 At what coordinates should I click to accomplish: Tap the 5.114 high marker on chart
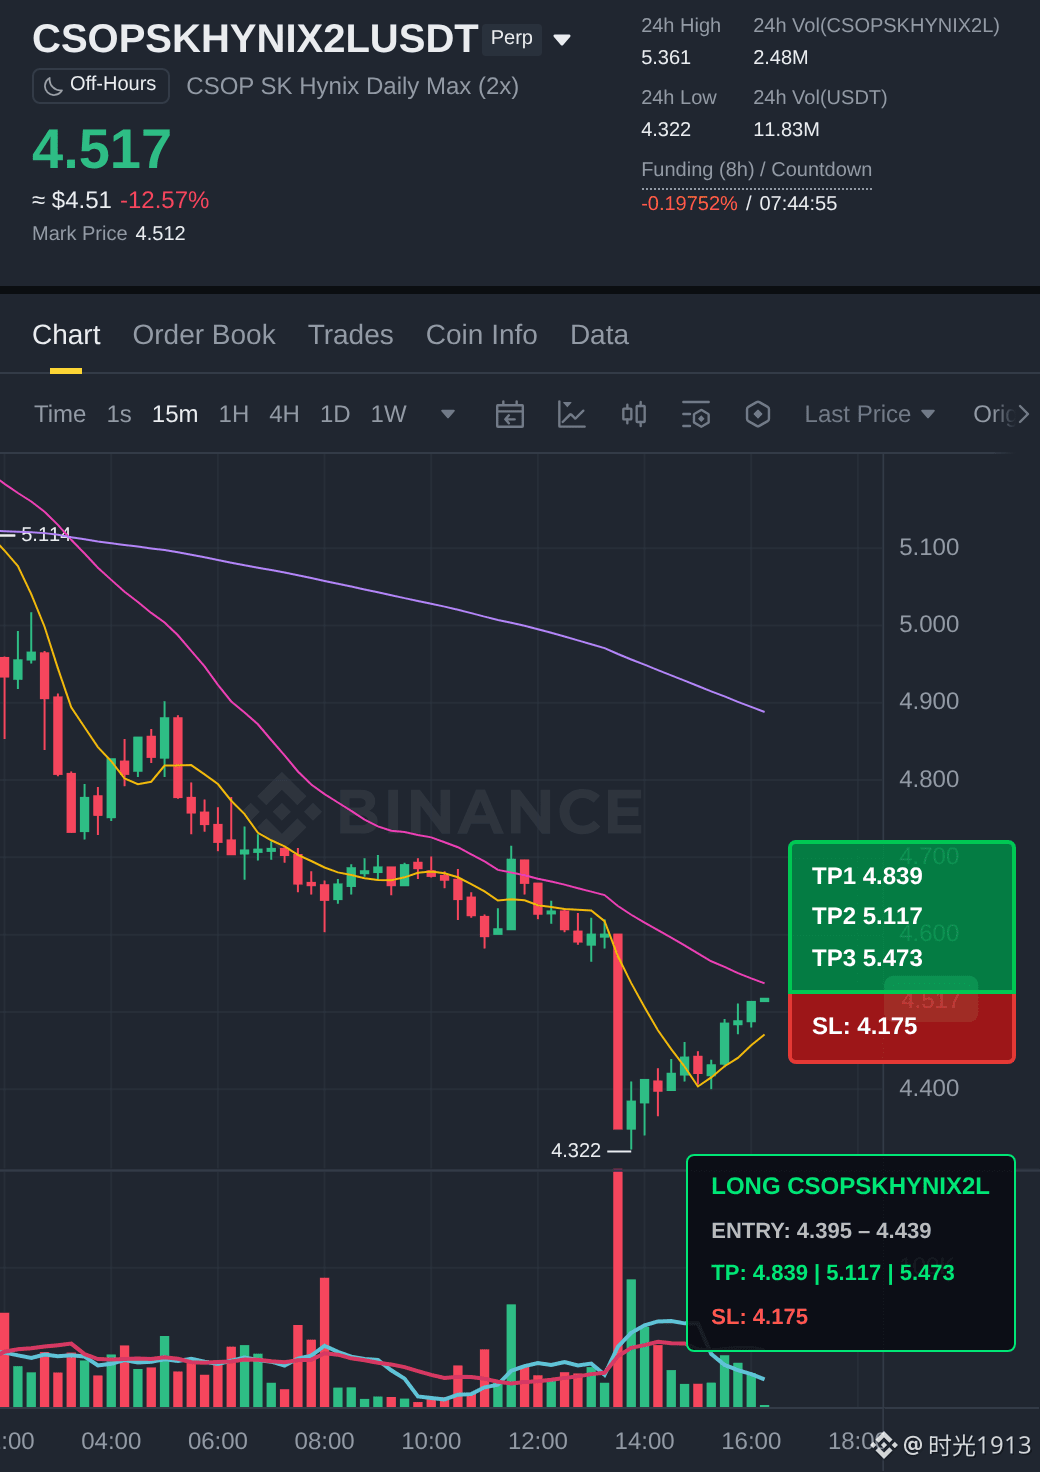(46, 534)
